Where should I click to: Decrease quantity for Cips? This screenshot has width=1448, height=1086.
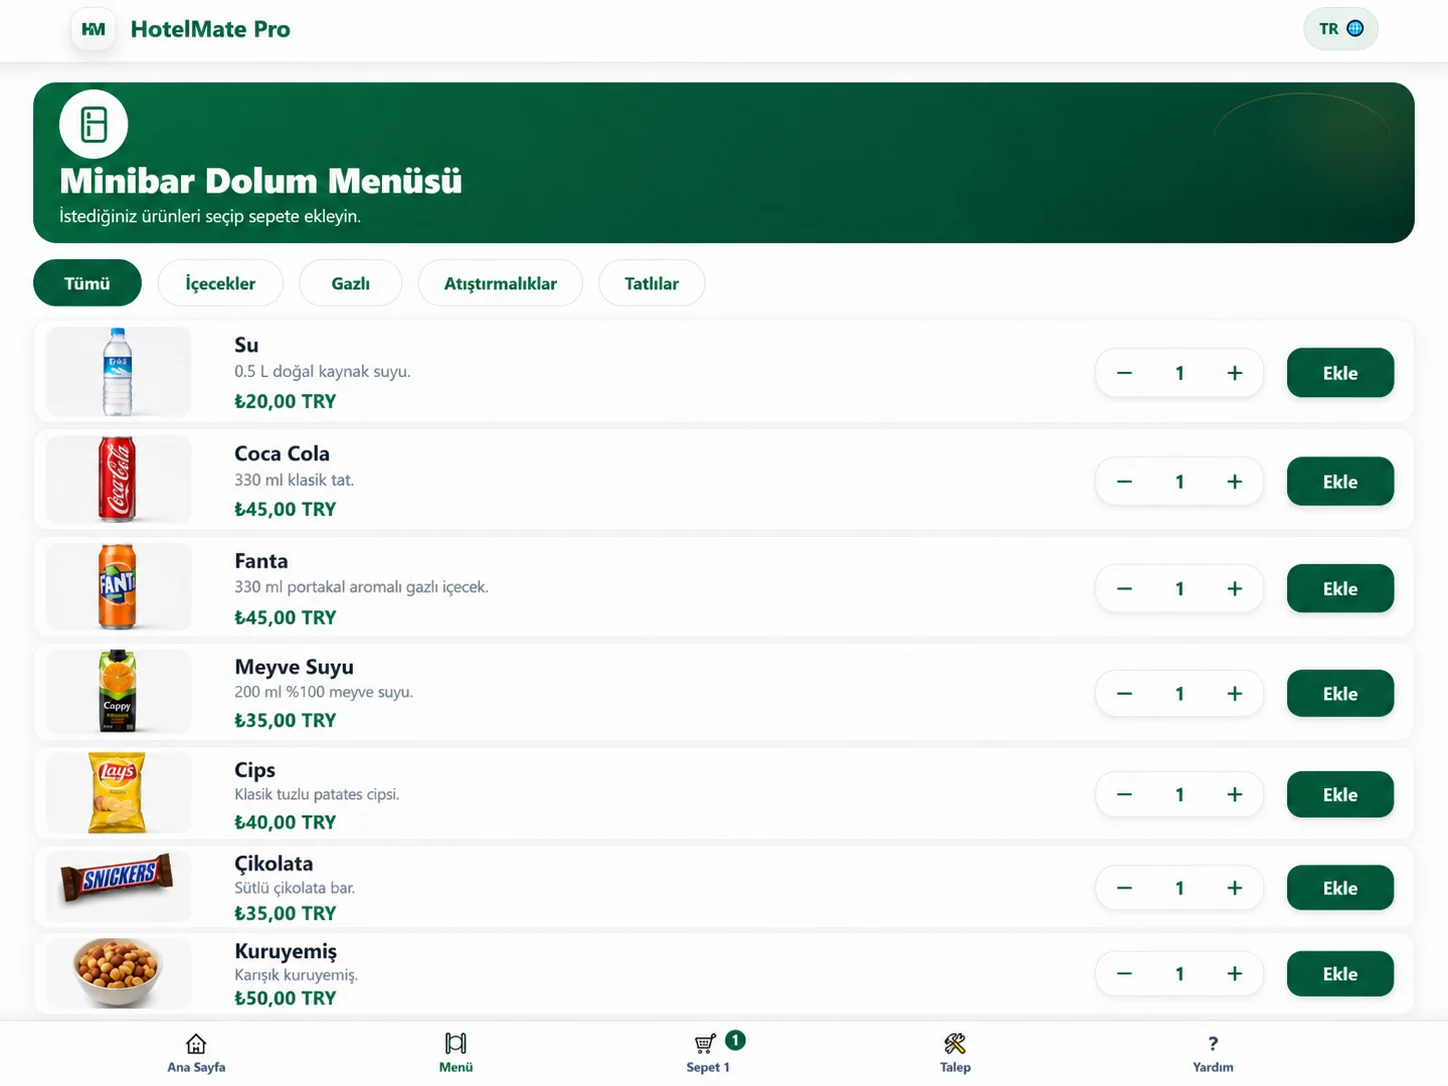1124,794
